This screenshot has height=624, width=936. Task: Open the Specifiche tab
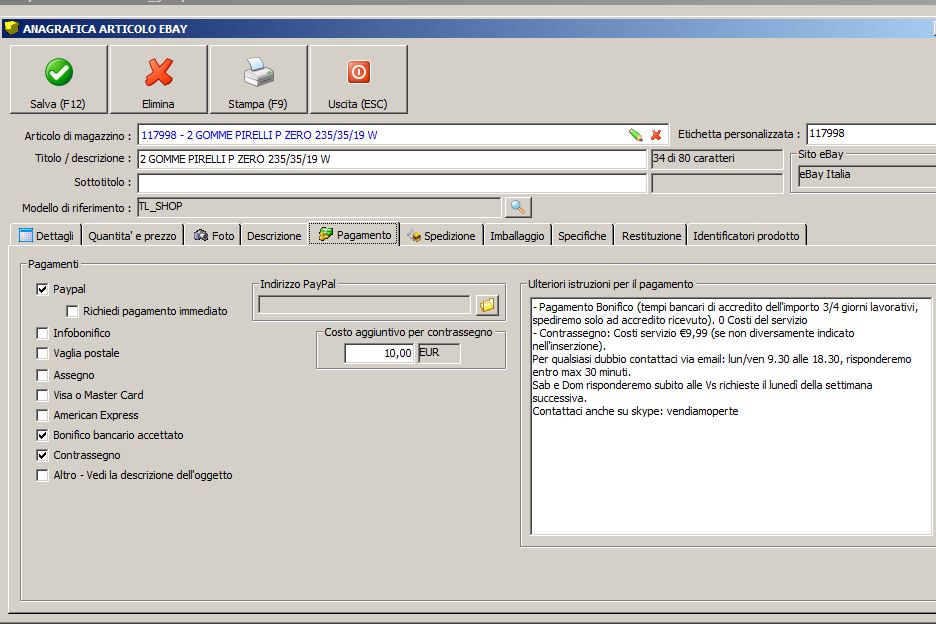[582, 235]
